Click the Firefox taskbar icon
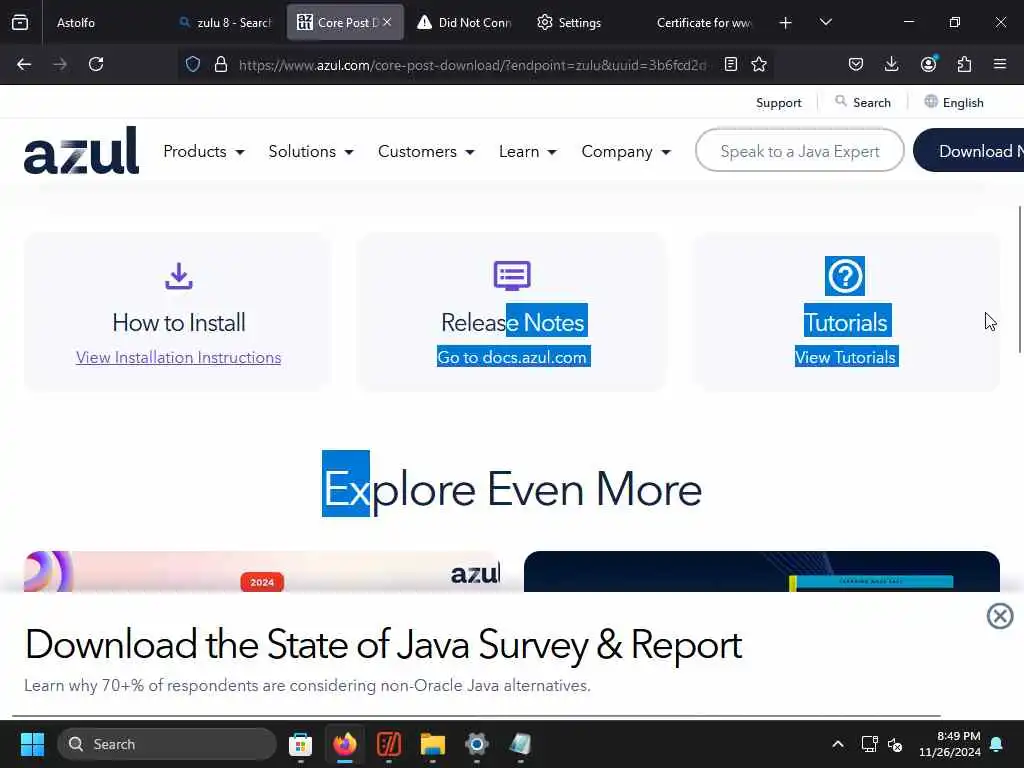Image resolution: width=1024 pixels, height=768 pixels. tap(345, 744)
